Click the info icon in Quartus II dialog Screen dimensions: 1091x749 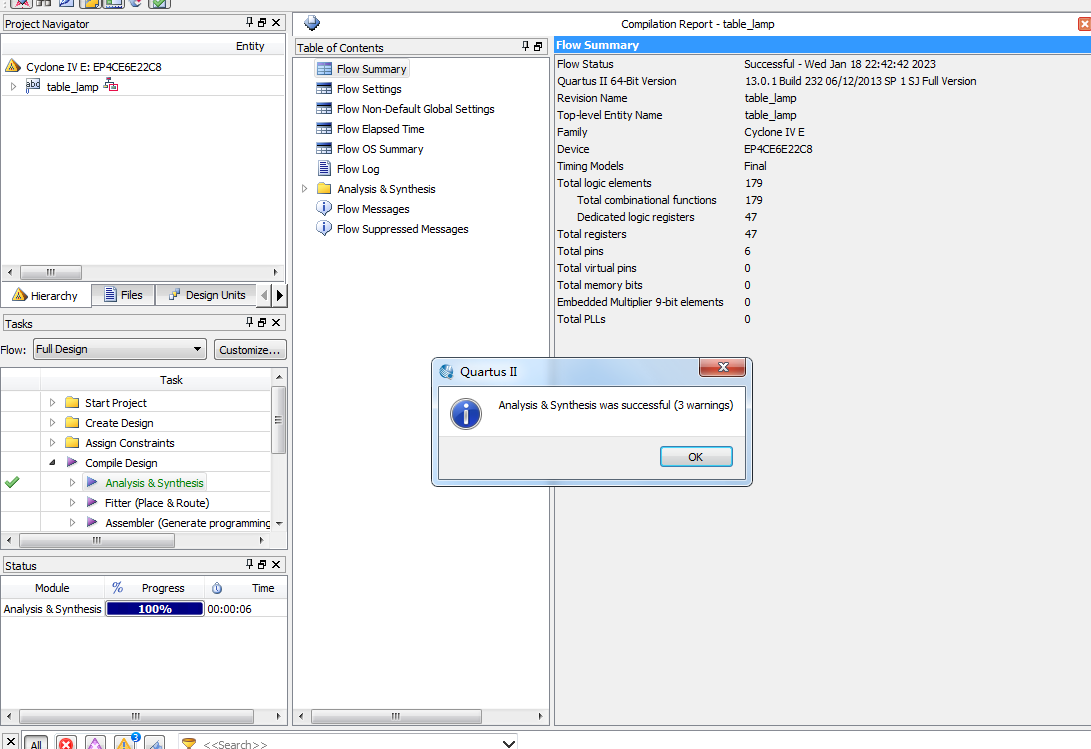(466, 414)
